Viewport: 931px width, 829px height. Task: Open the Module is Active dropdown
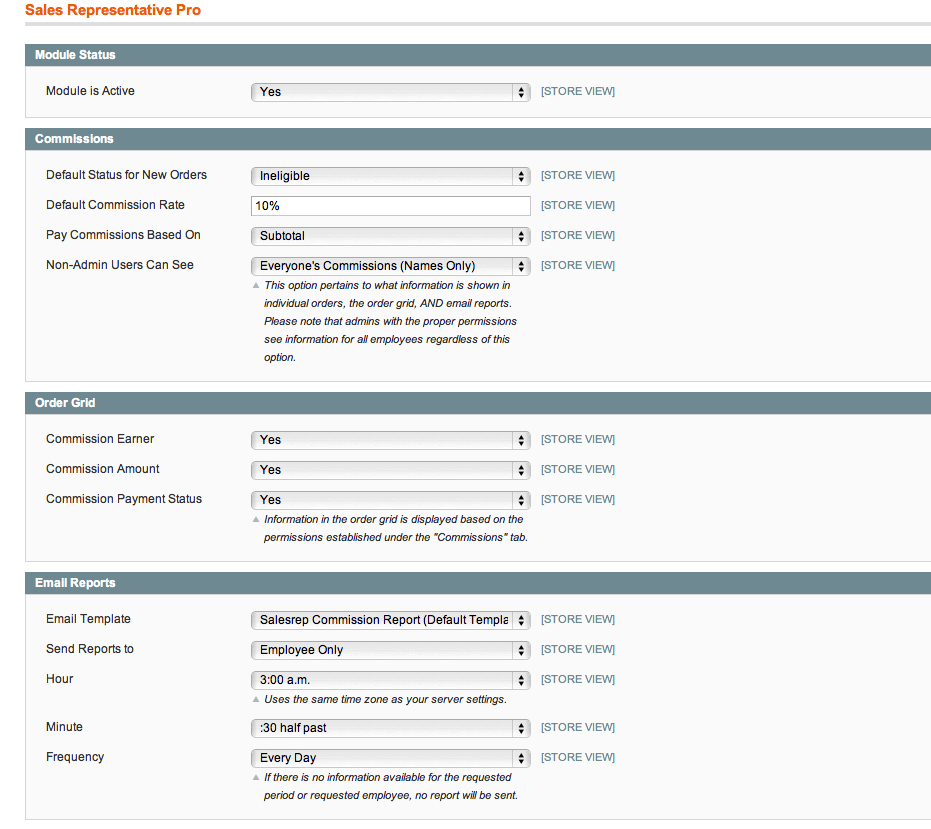pyautogui.click(x=390, y=92)
